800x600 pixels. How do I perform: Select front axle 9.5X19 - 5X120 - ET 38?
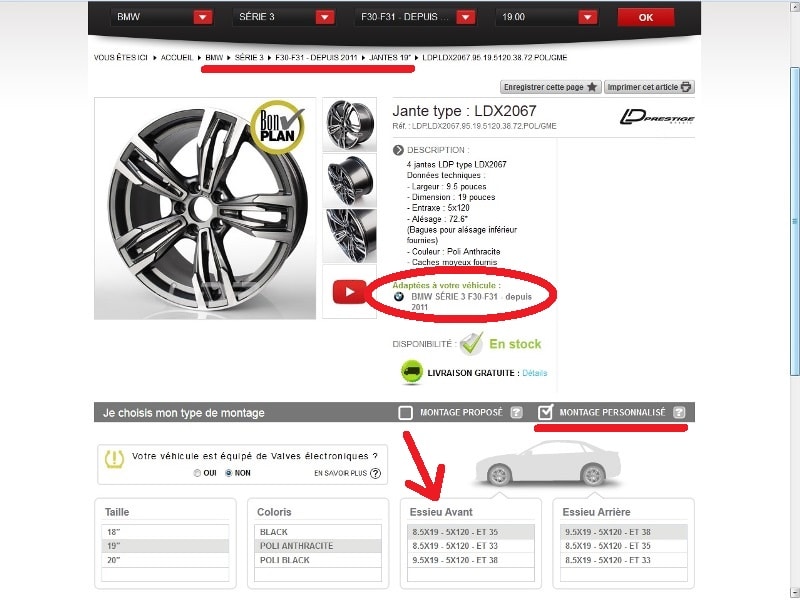coord(471,560)
